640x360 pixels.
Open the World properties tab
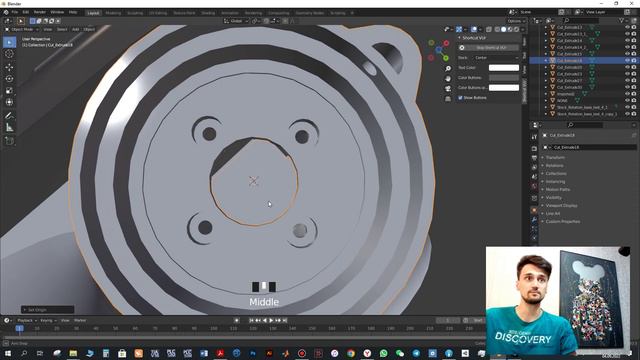pos(534,186)
